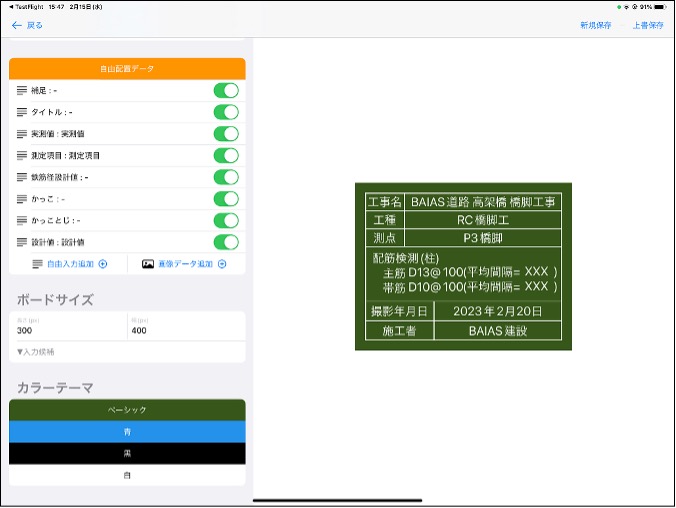Image resolution: width=676 pixels, height=508 pixels.
Task: Tap the back arrow icon
Action: [x=16, y=25]
